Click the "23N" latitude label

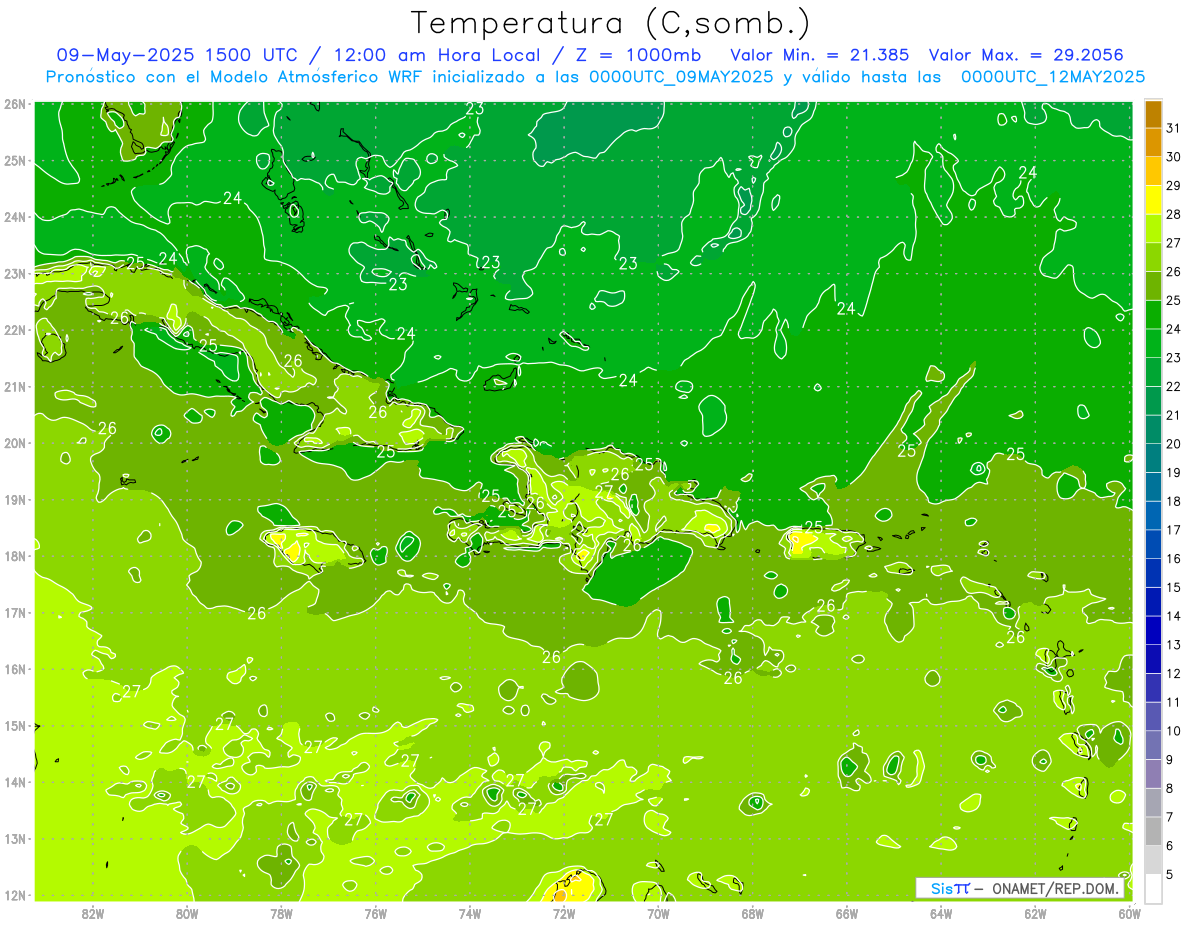pos(15,274)
